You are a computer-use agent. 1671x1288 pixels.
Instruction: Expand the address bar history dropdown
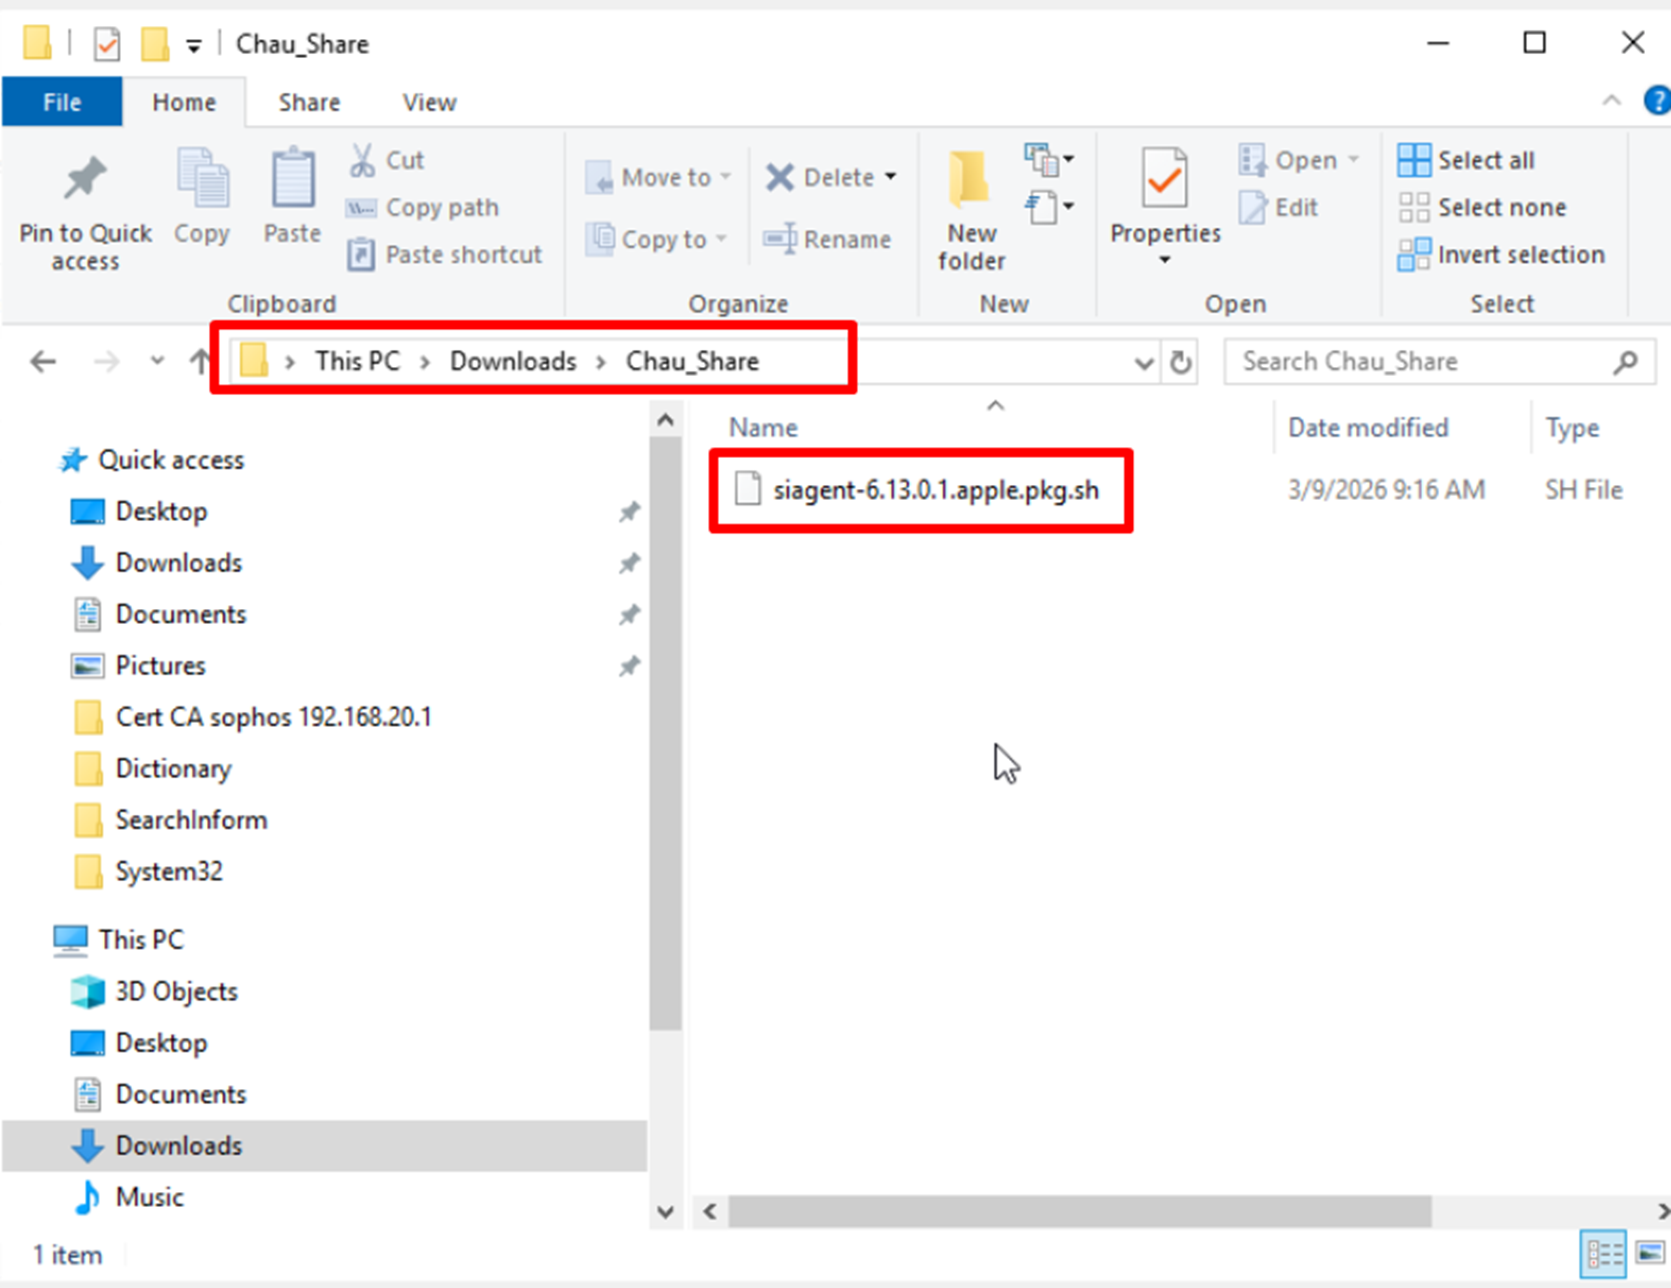(1144, 362)
